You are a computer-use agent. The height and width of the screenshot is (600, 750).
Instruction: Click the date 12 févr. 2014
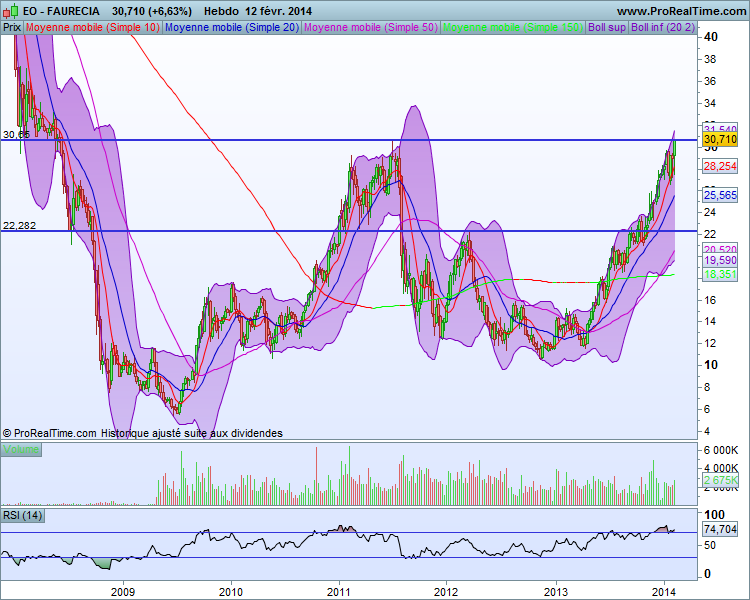pos(278,11)
